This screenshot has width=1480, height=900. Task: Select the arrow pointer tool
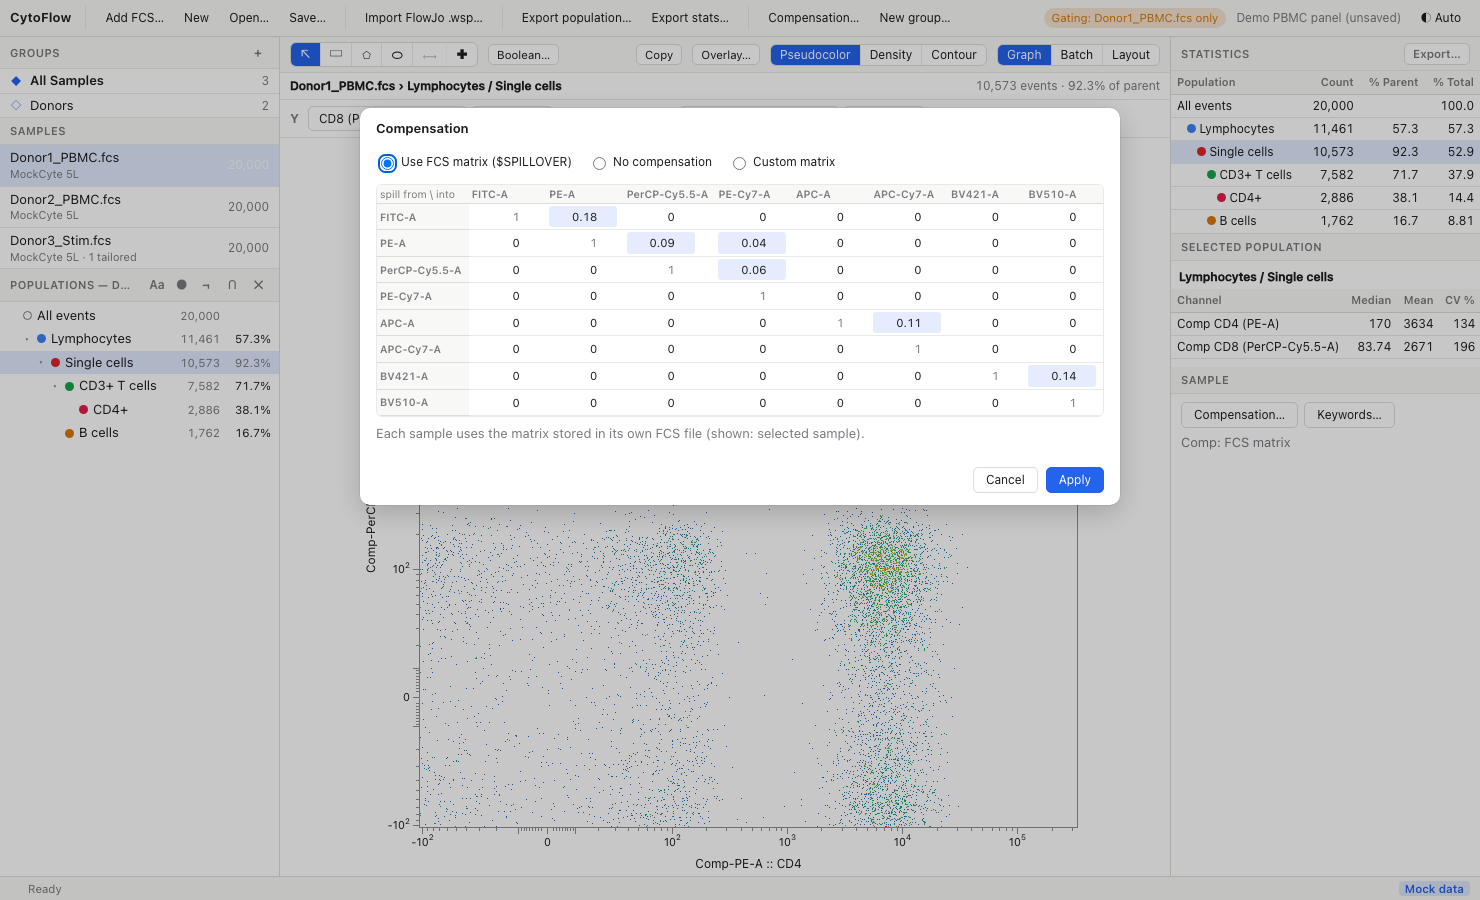(x=305, y=55)
